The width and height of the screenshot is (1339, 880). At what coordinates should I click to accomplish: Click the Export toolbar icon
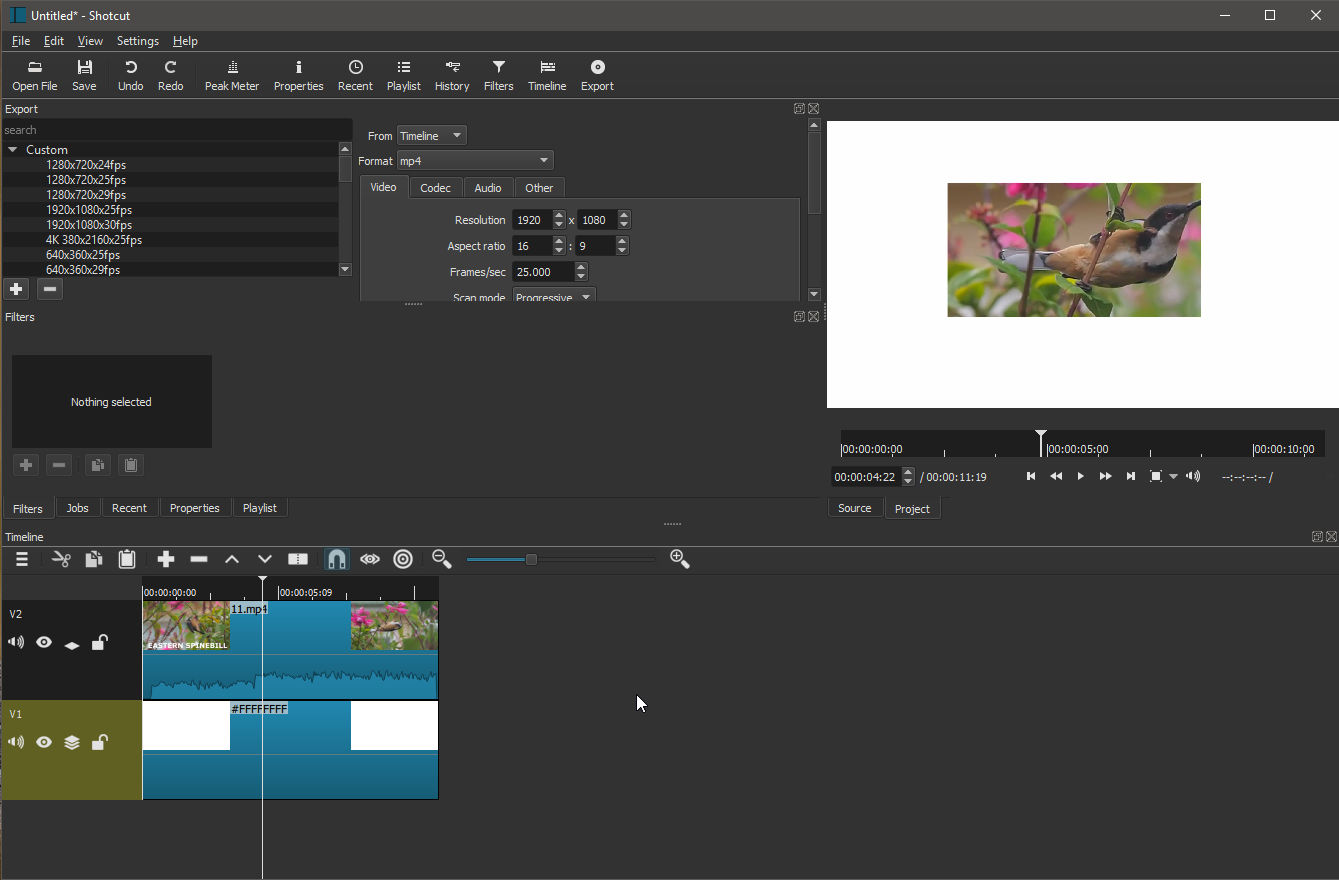point(597,75)
